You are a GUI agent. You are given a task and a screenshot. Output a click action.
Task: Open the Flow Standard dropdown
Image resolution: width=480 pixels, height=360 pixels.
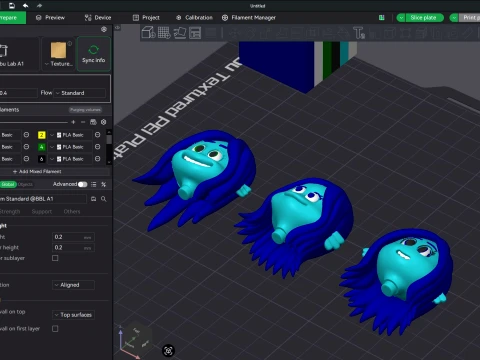tap(80, 93)
